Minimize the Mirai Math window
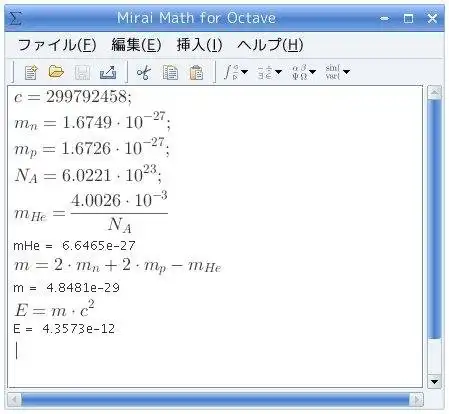The height and width of the screenshot is (414, 449). pyautogui.click(x=385, y=18)
